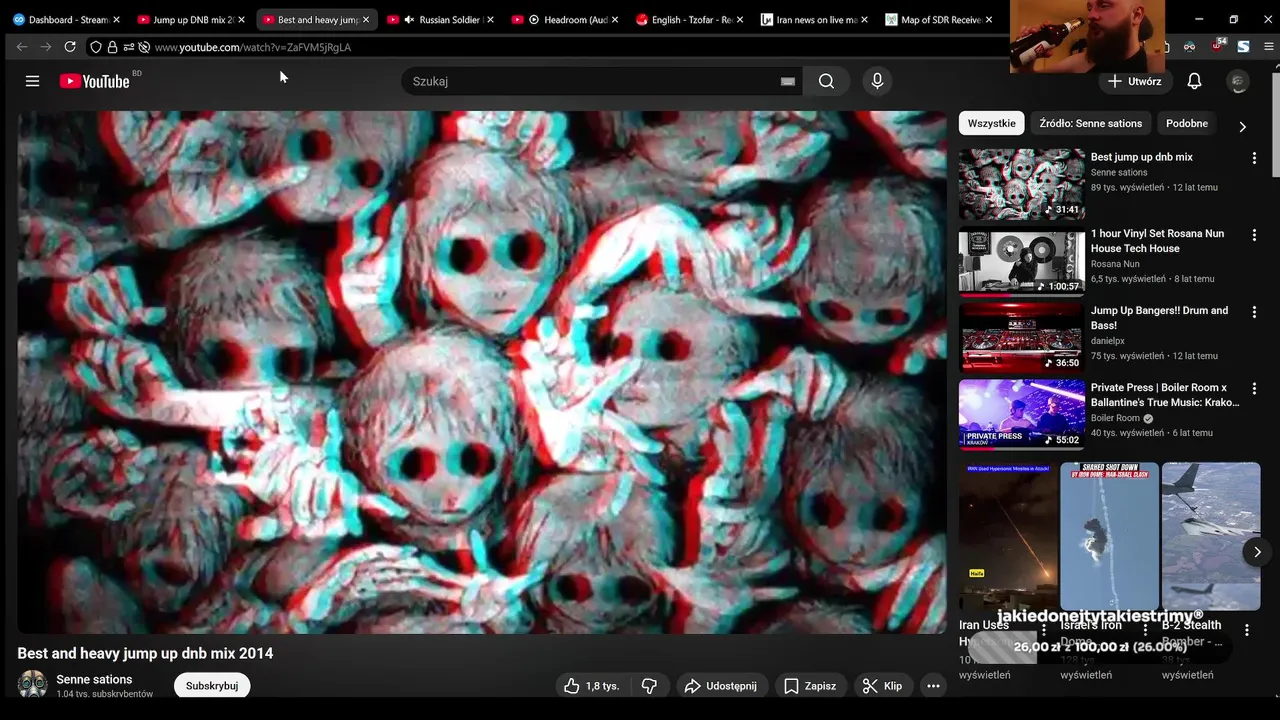Switch to the Map of SDR Receivers tab
The width and height of the screenshot is (1280, 720).
click(x=940, y=20)
